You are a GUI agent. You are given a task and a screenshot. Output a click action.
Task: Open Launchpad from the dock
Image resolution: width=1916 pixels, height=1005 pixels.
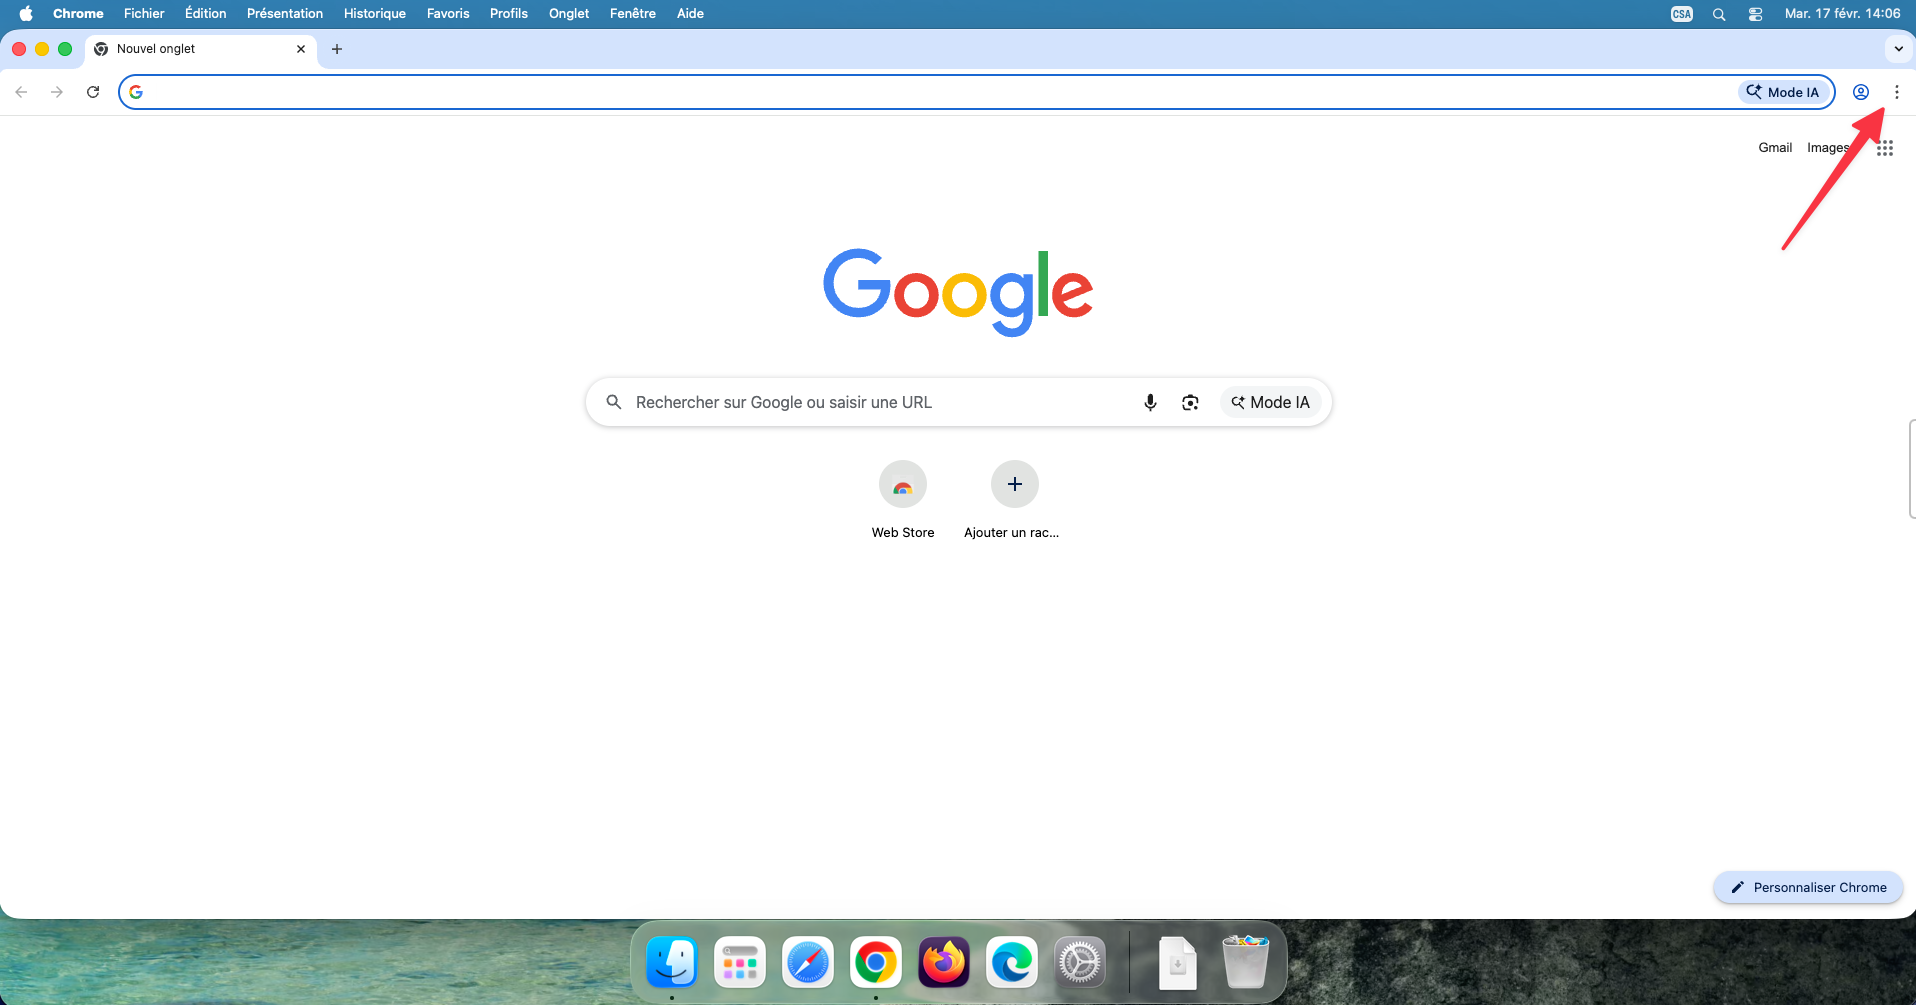740,963
